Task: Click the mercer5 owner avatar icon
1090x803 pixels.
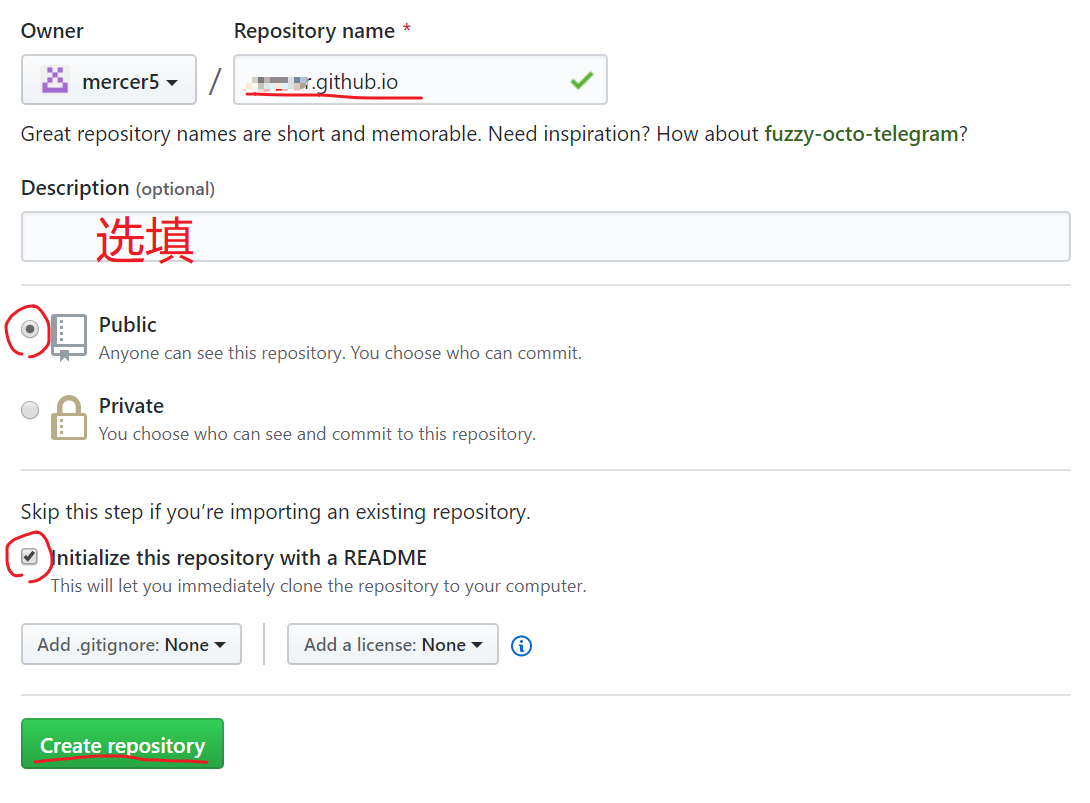Action: 54,81
